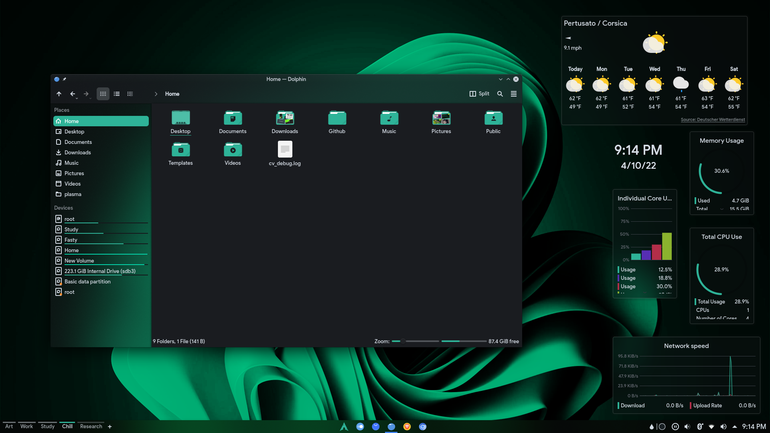770x433 pixels.
Task: Select the Public folder icon
Action: (493, 122)
